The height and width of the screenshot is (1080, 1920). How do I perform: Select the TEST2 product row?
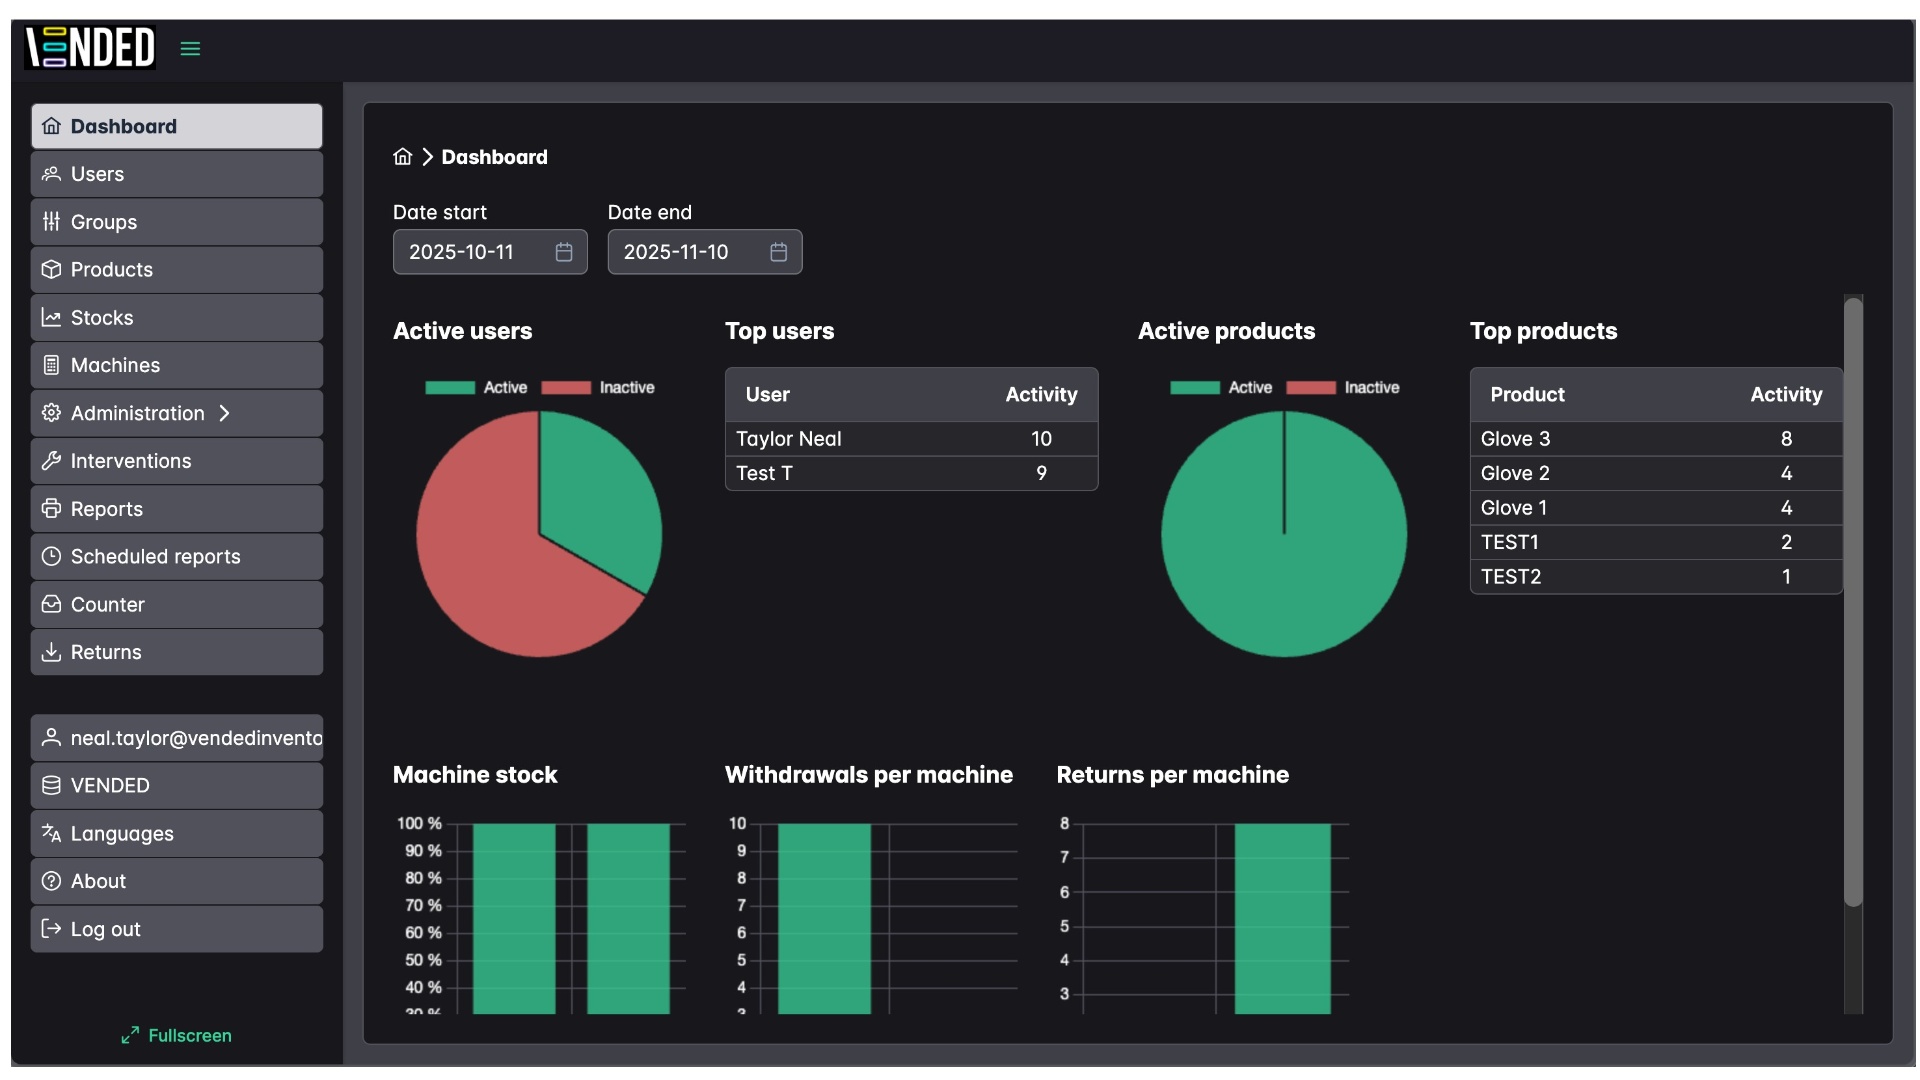pos(1656,577)
